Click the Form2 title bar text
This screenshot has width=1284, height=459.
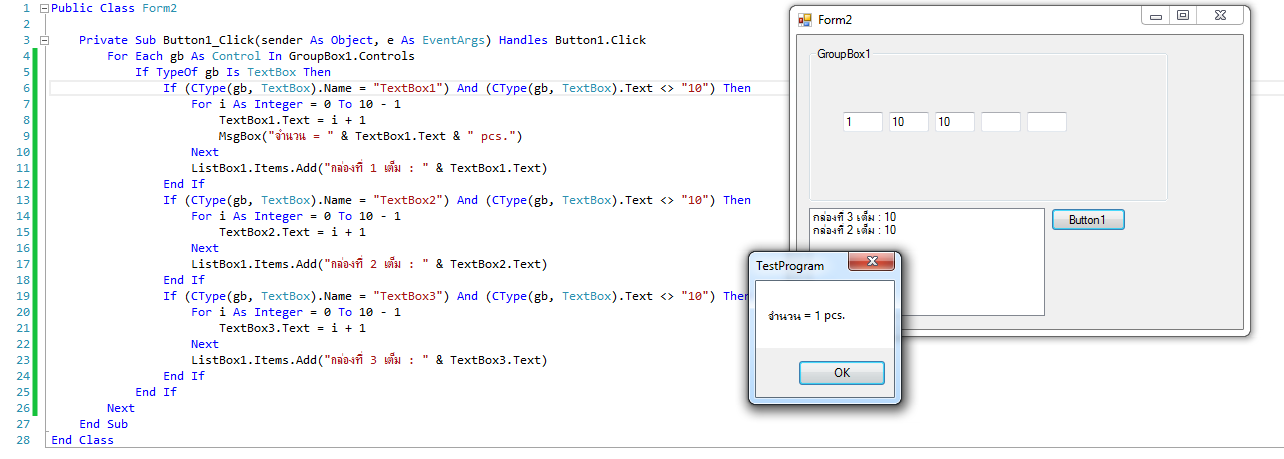point(835,20)
